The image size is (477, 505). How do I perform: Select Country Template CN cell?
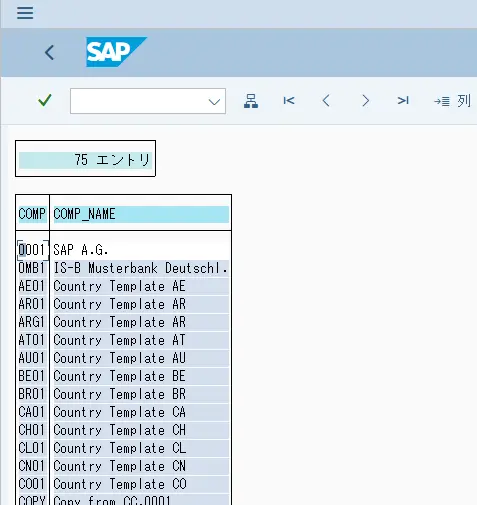[x=141, y=466]
